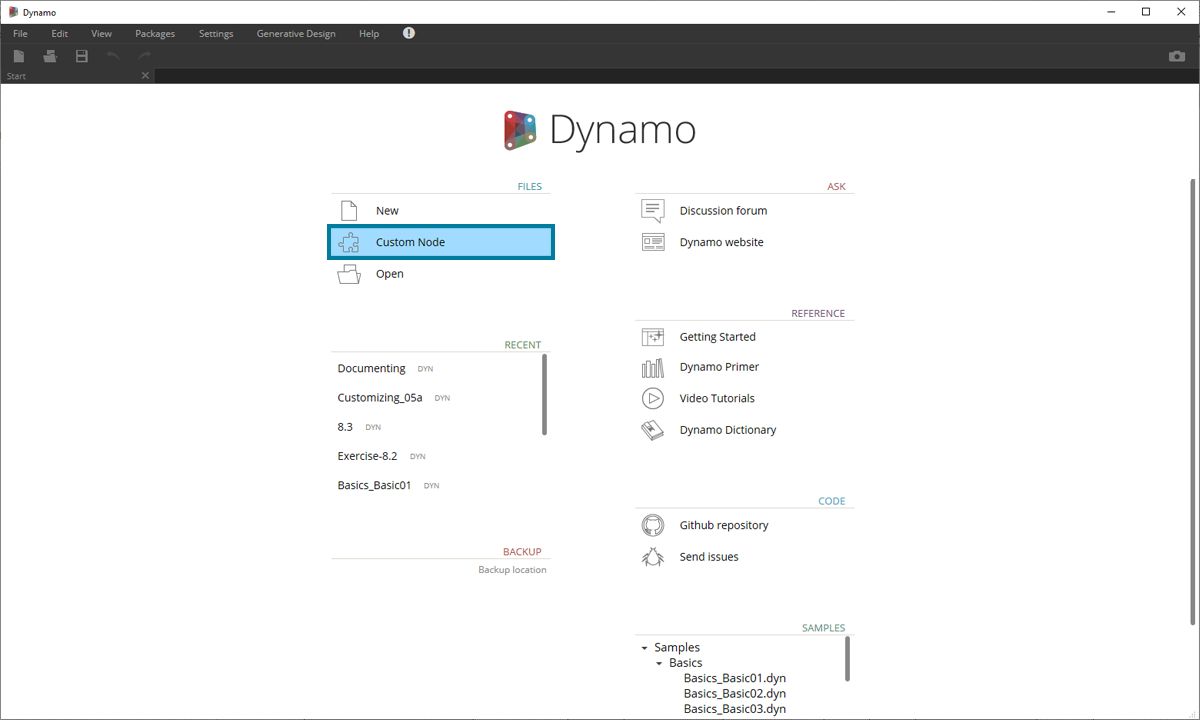Click the Save toolbar icon
Viewport: 1200px width, 720px height.
coord(81,56)
